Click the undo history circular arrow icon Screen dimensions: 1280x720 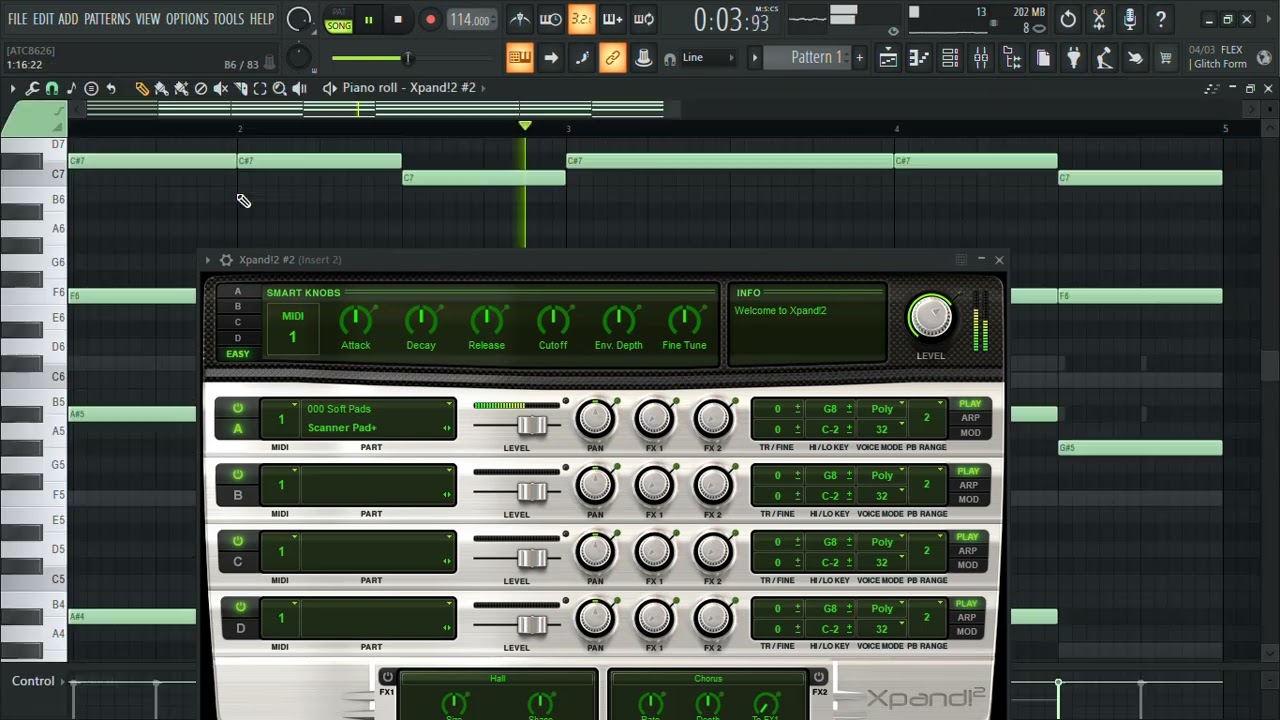(1068, 19)
